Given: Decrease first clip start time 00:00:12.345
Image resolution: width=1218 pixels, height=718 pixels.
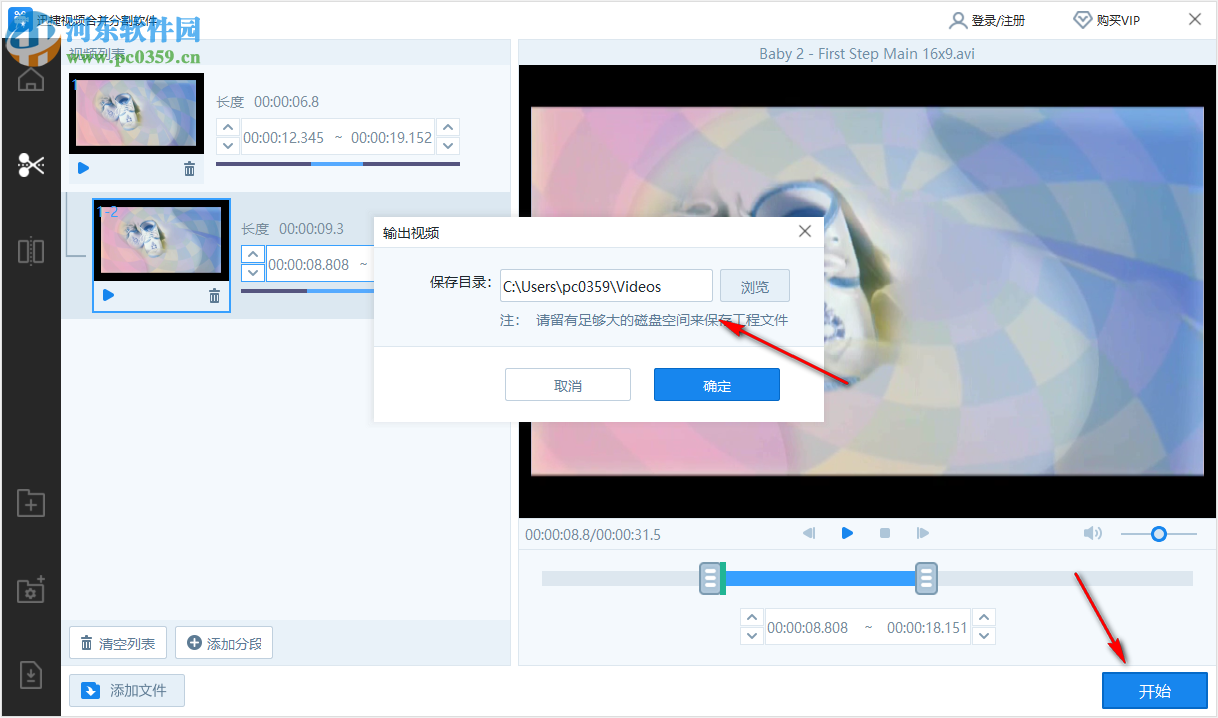Looking at the screenshot, I should [228, 147].
